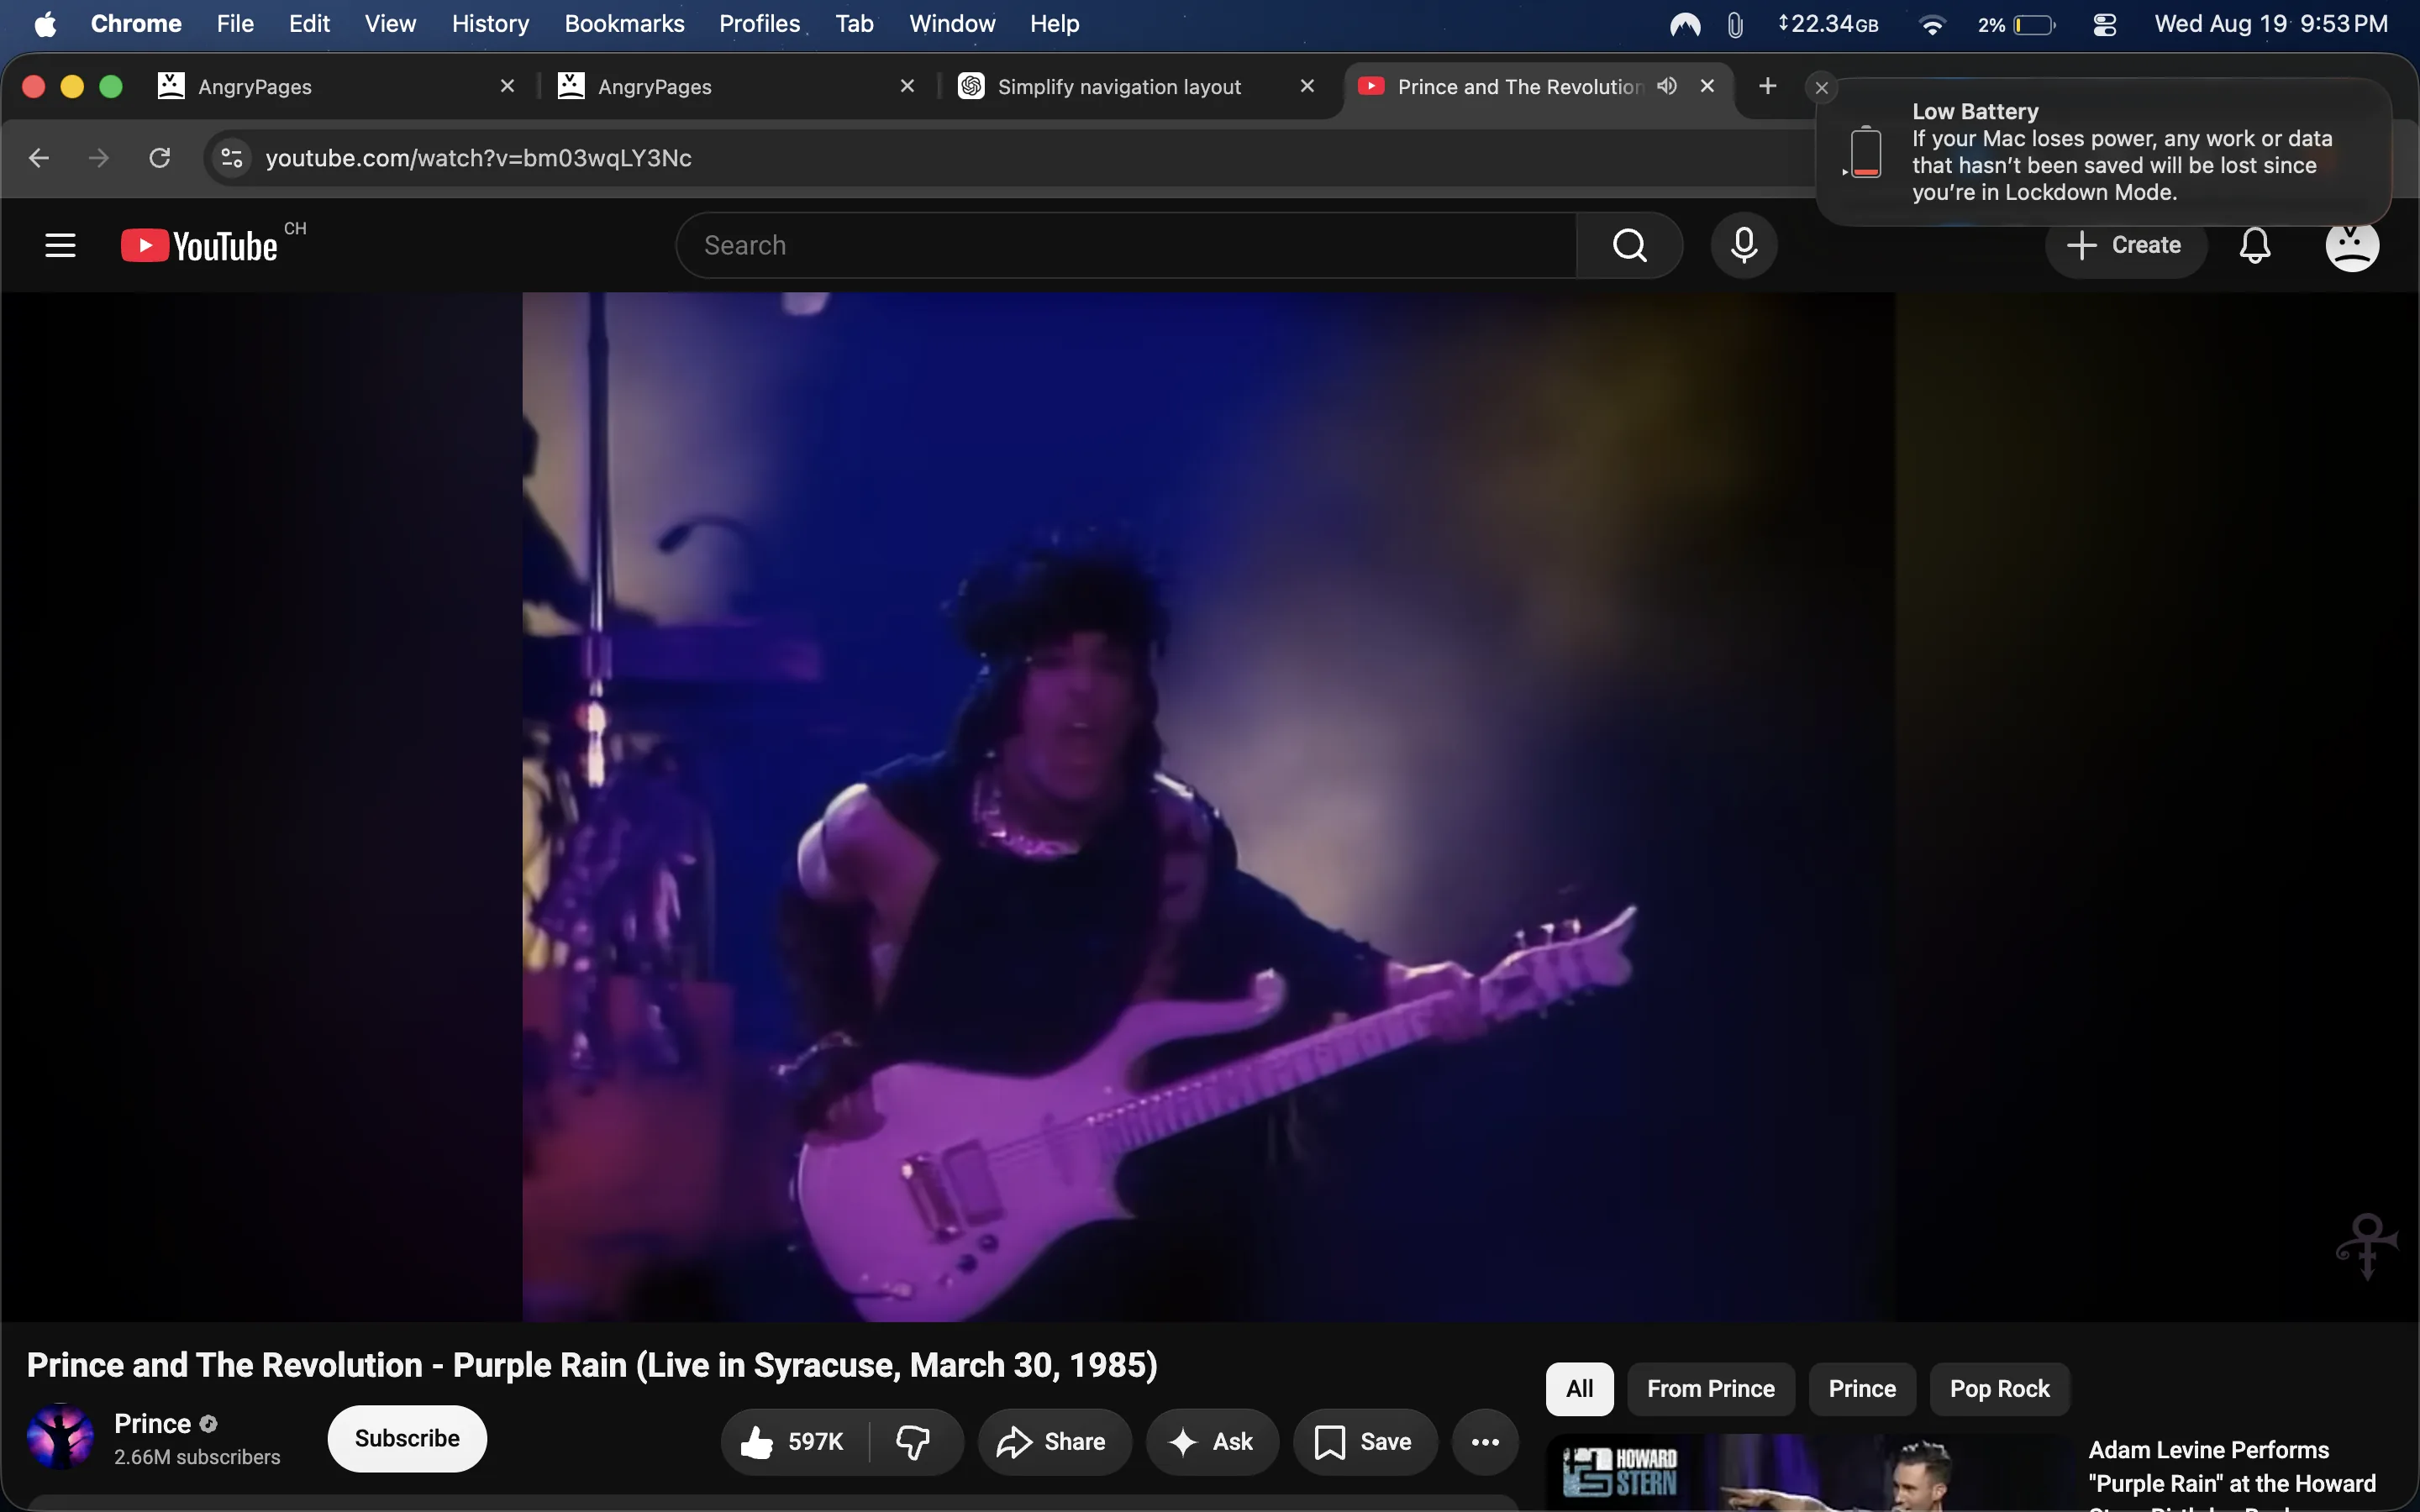View site information icon in address bar

pos(232,158)
